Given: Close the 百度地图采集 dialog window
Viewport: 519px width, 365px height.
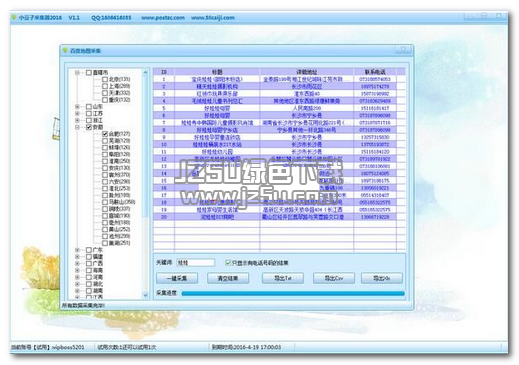Looking at the screenshot, I should [x=403, y=49].
